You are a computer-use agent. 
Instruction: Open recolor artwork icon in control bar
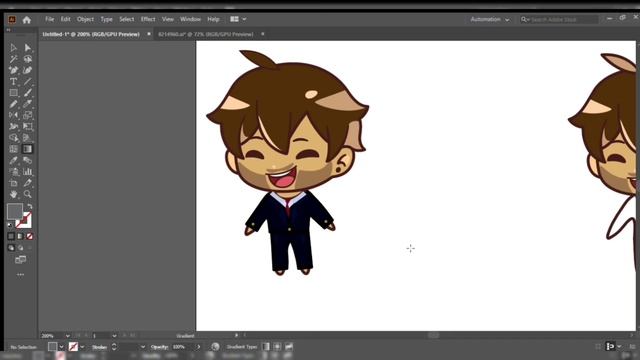click(215, 347)
